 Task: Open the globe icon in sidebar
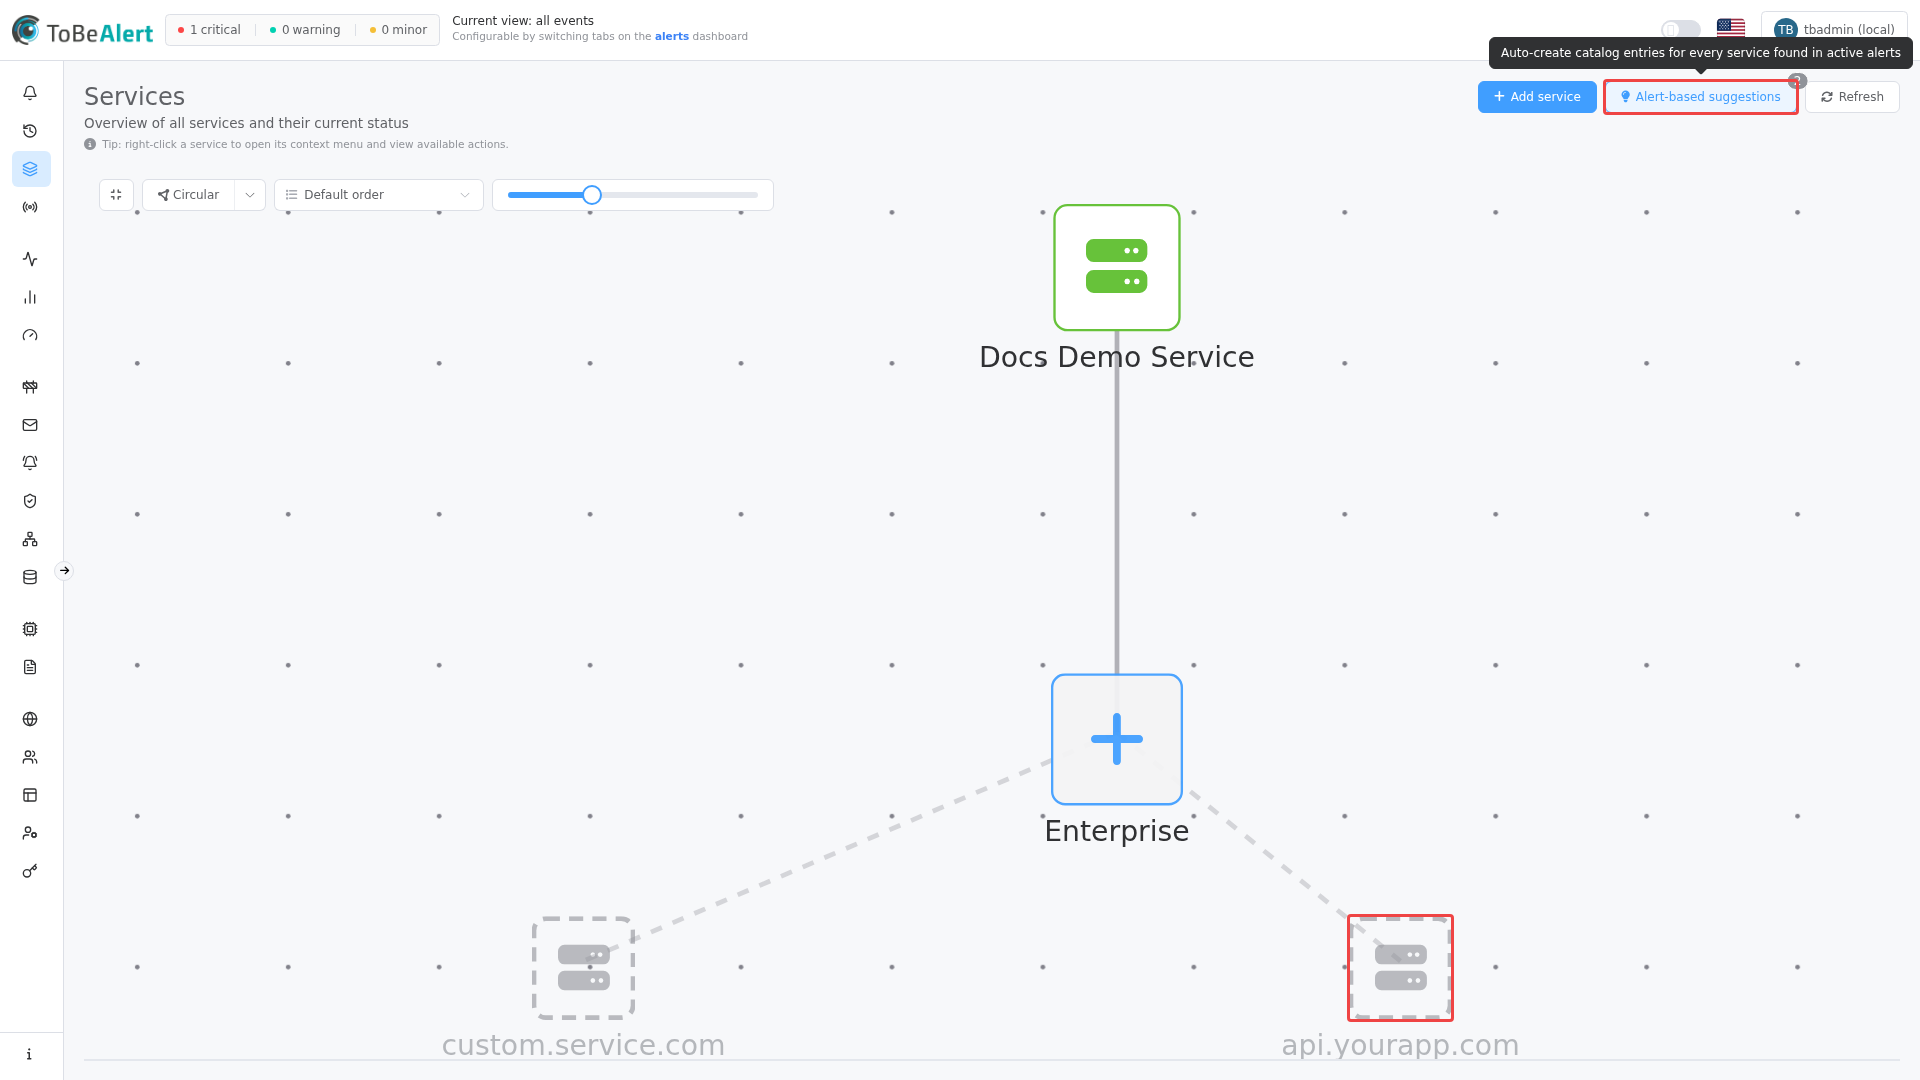(30, 719)
